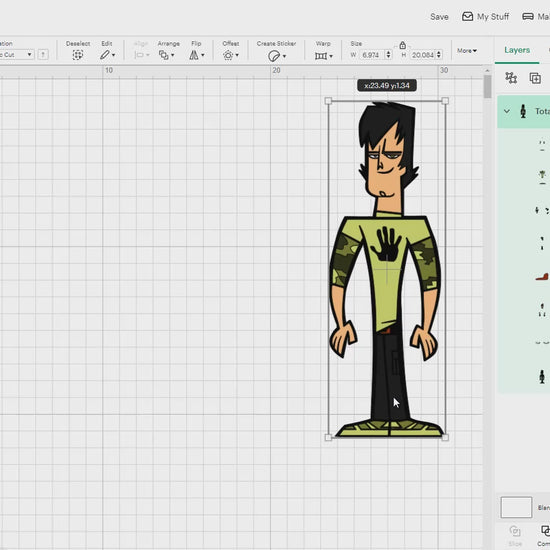
Task: Click the My Stuff envelope icon
Action: (x=467, y=16)
